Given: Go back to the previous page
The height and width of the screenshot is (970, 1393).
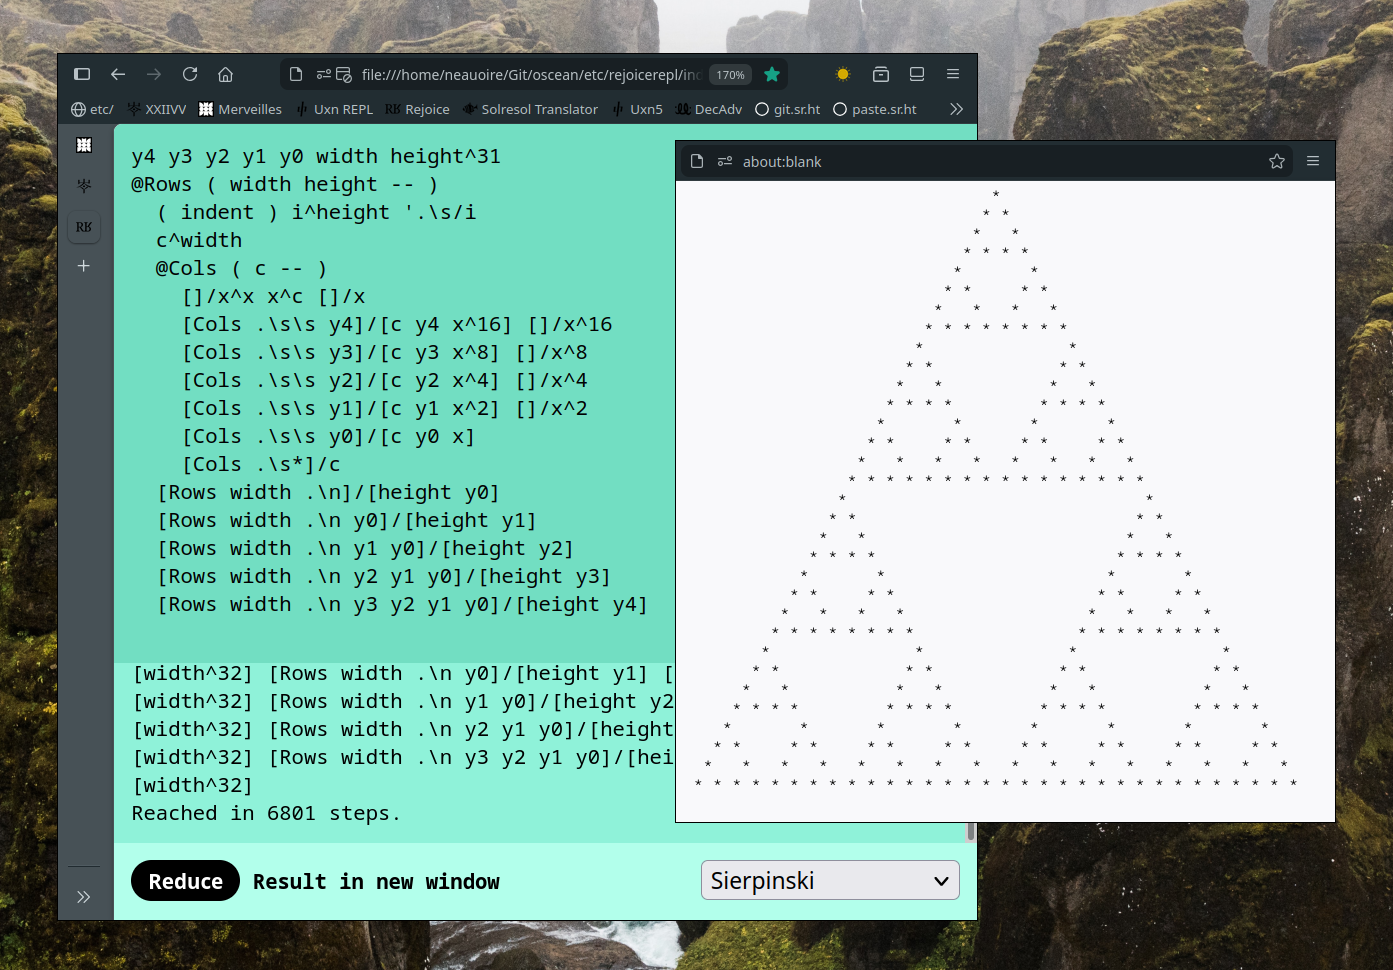Looking at the screenshot, I should [x=118, y=74].
